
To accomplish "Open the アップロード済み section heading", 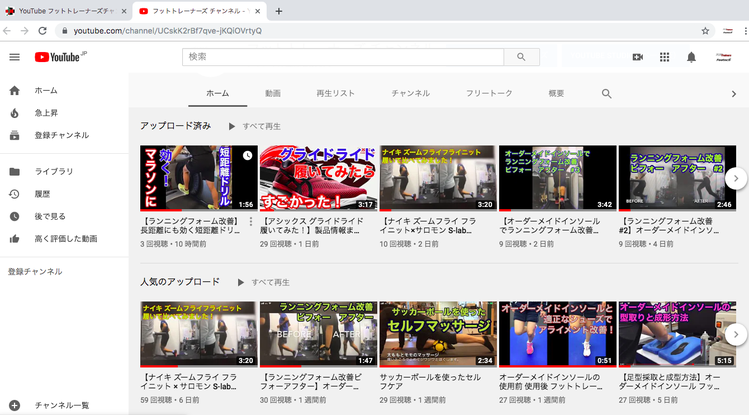I will click(x=175, y=126).
